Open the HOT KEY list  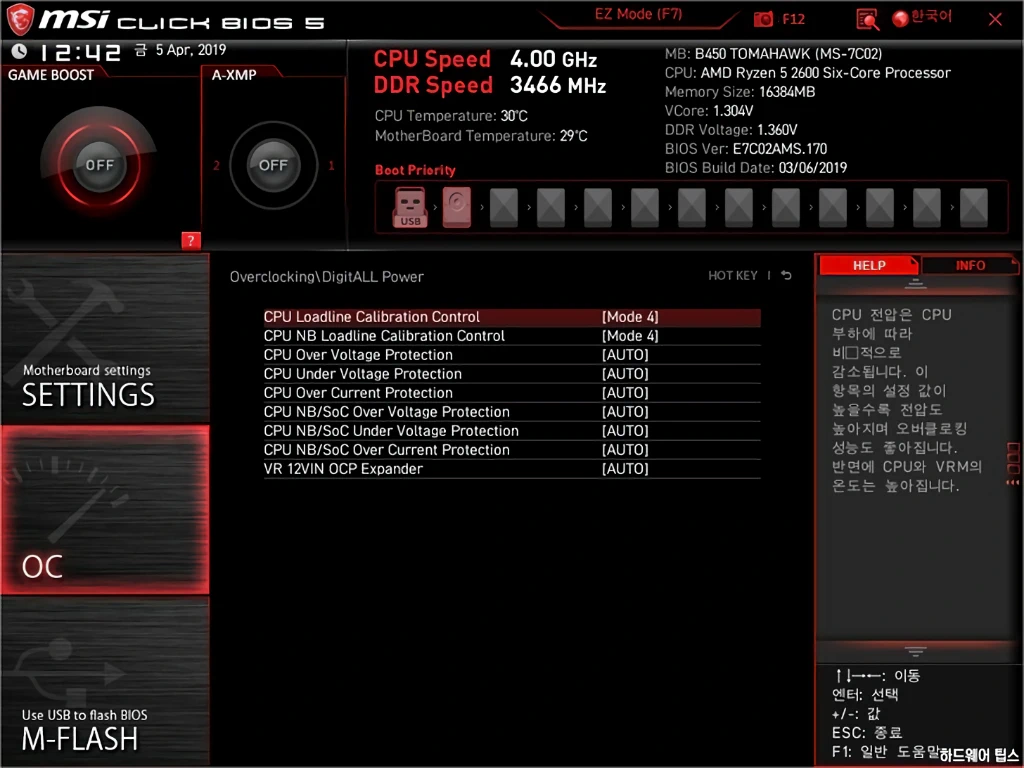(x=733, y=276)
